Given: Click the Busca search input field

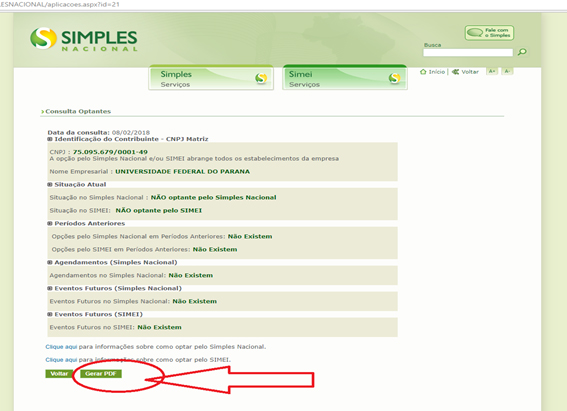Looking at the screenshot, I should pyautogui.click(x=468, y=52).
